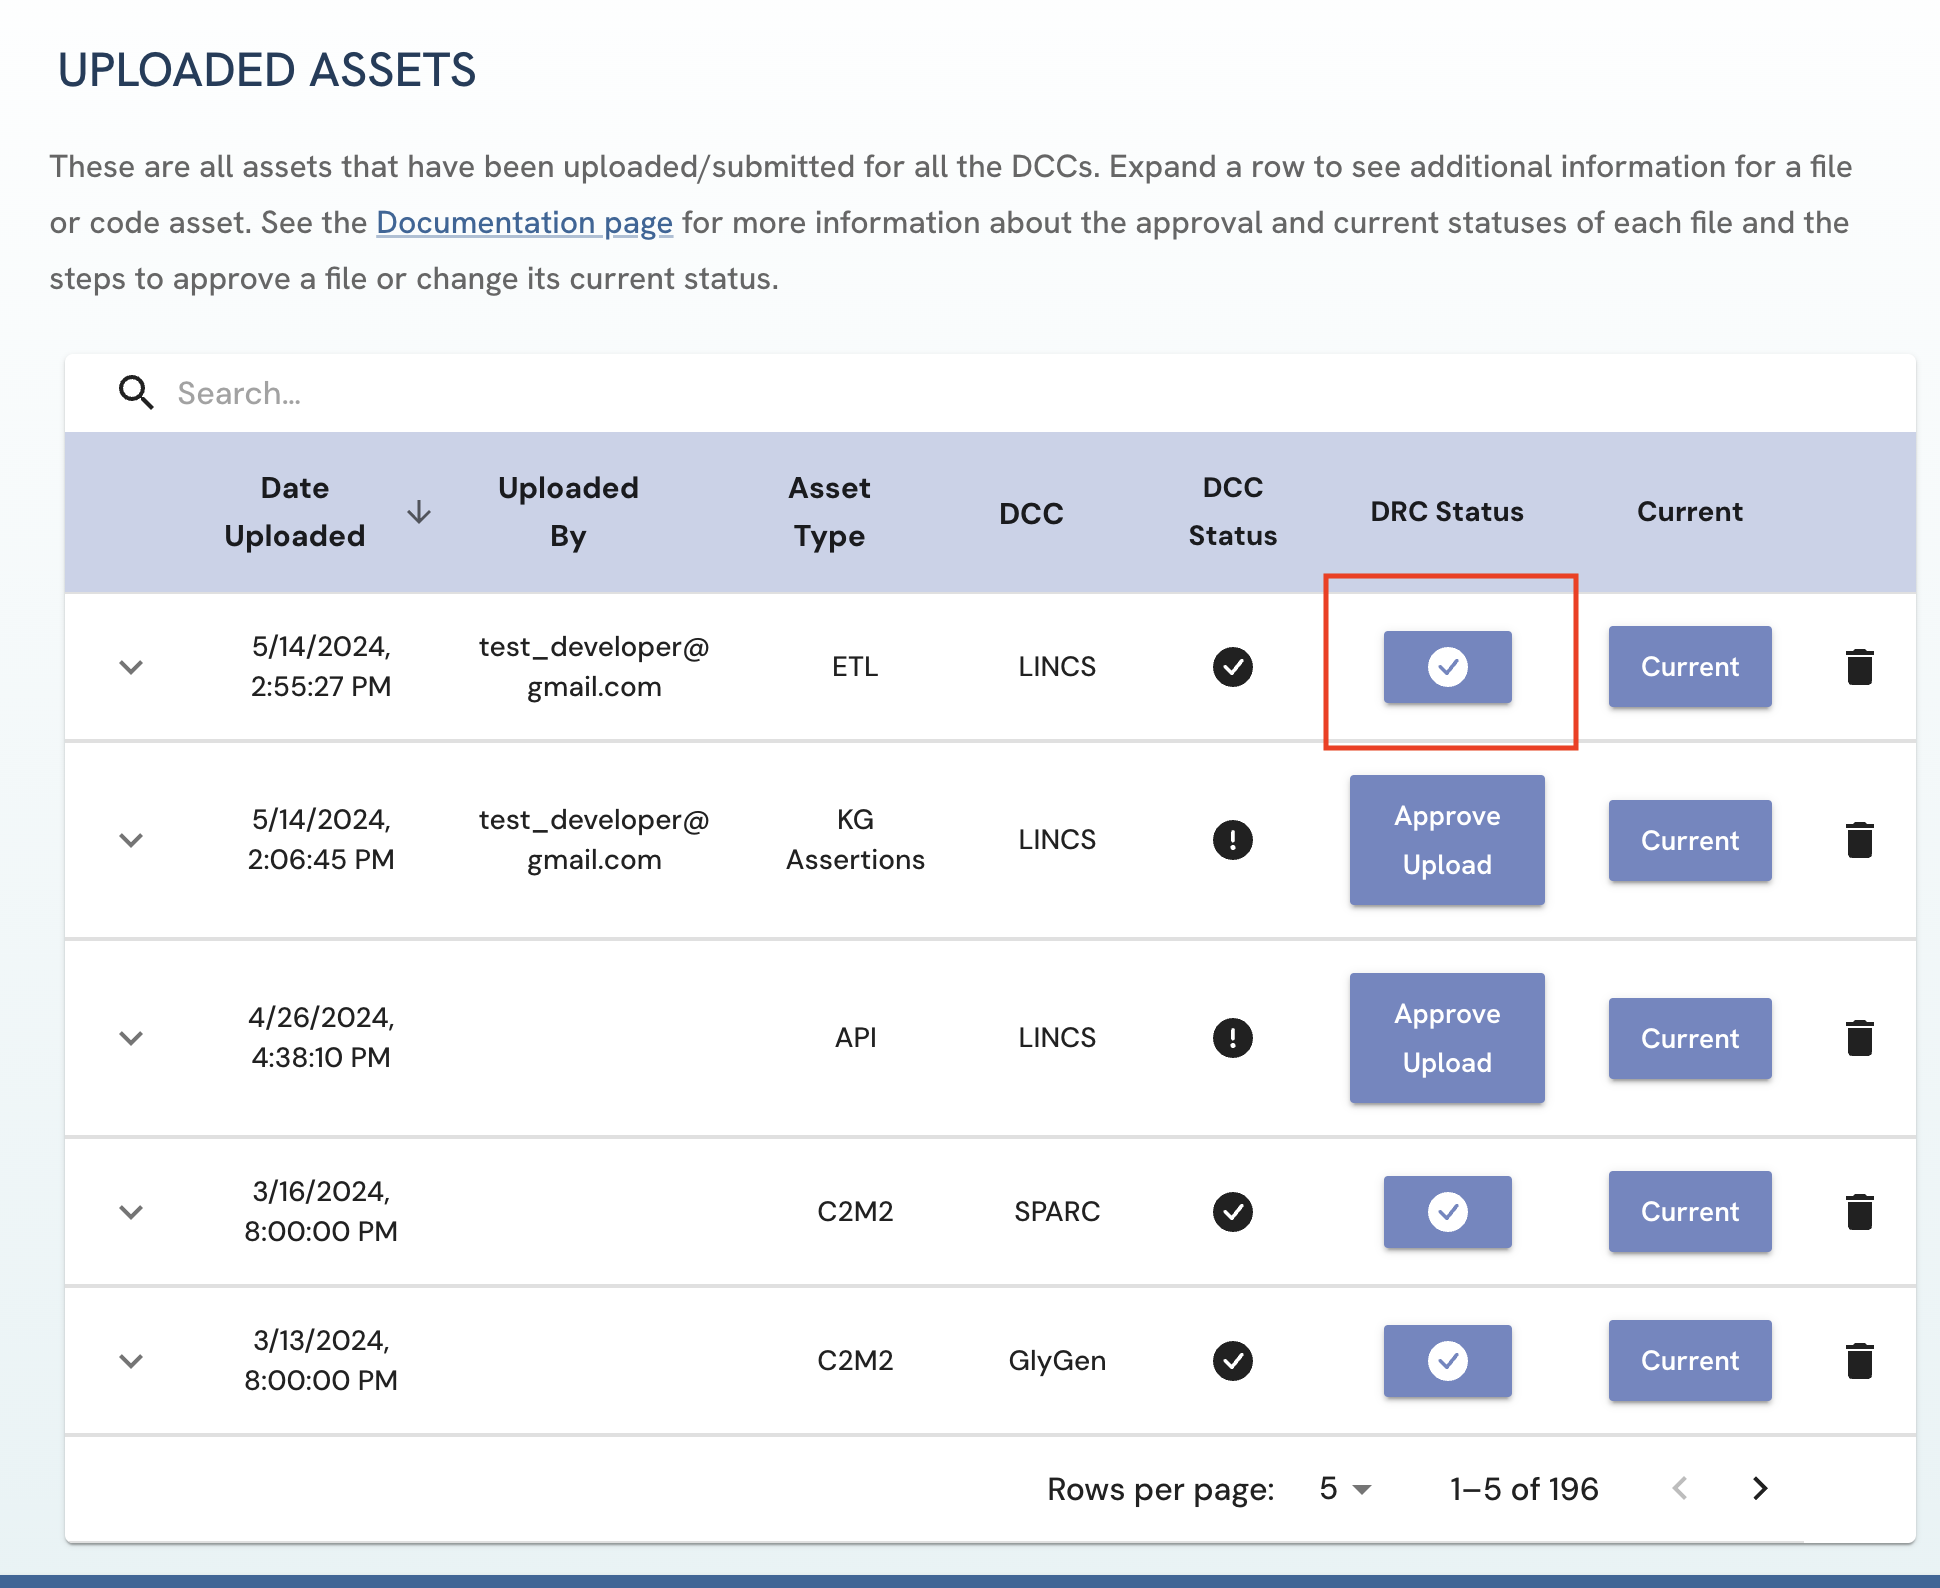Toggle DRC approved status for SPARC row
This screenshot has width=1940, height=1588.
pos(1447,1212)
